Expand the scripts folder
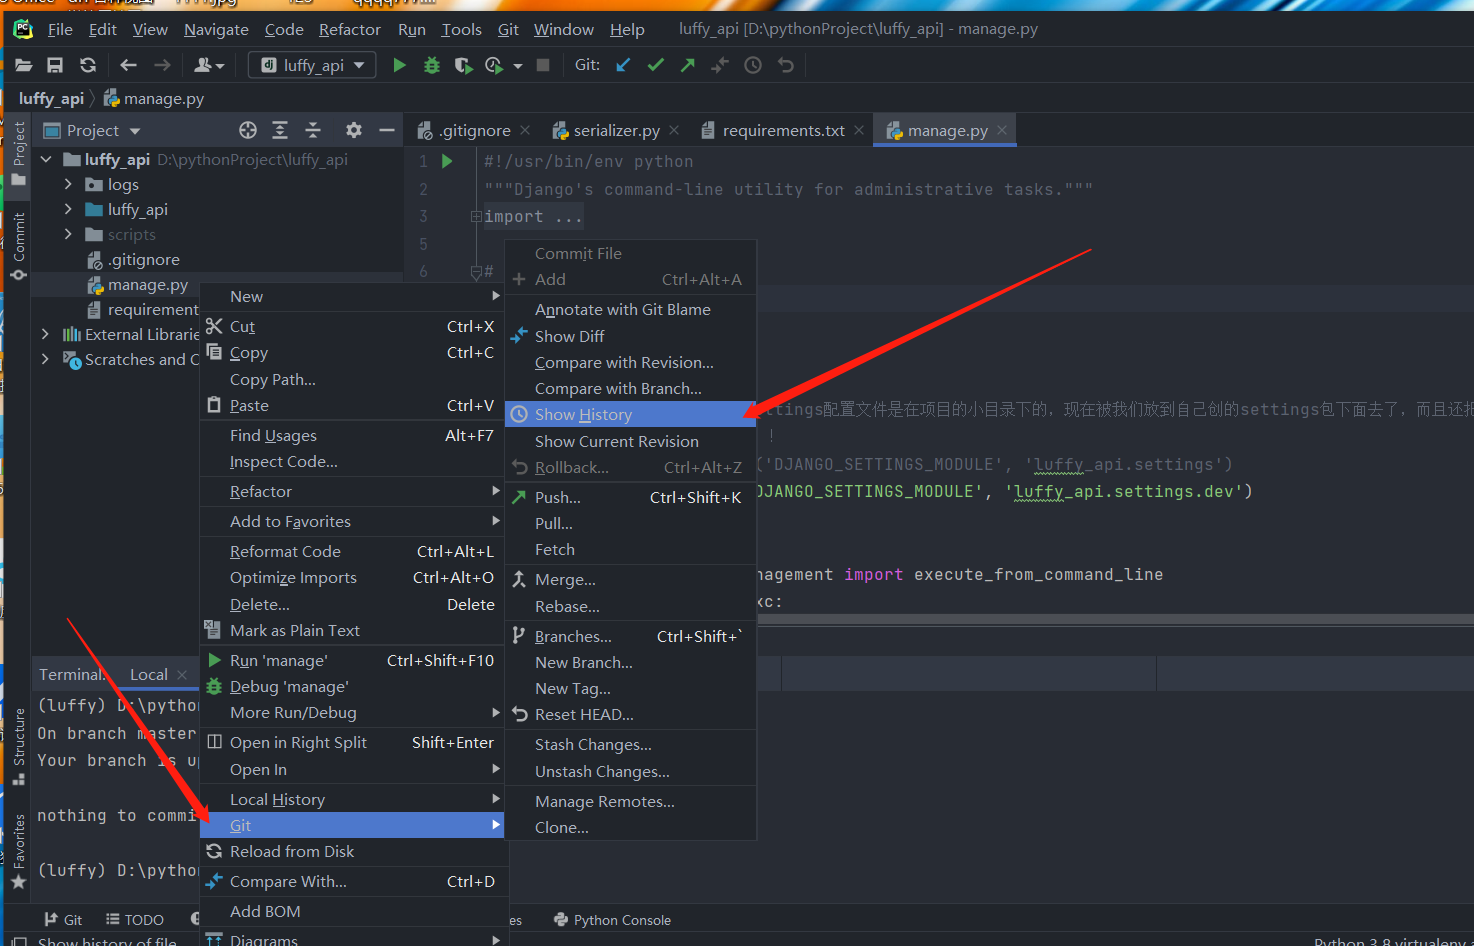Image resolution: width=1474 pixels, height=946 pixels. [x=68, y=234]
